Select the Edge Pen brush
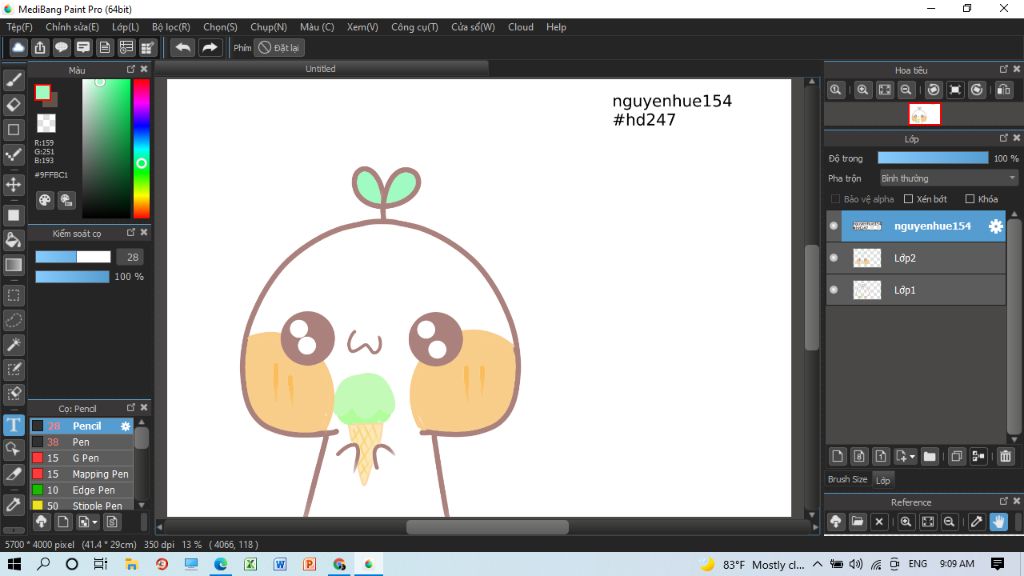 [x=82, y=490]
